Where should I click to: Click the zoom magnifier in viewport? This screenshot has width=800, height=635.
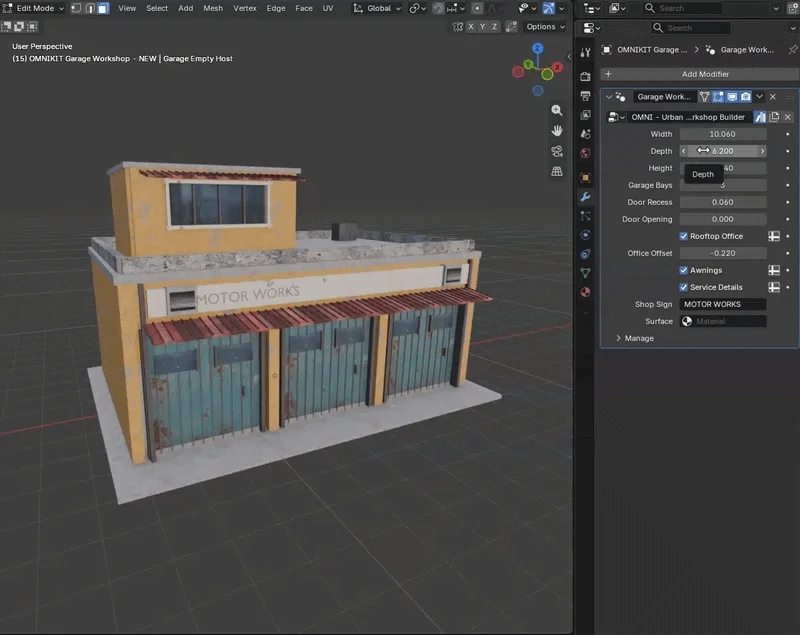[x=557, y=110]
